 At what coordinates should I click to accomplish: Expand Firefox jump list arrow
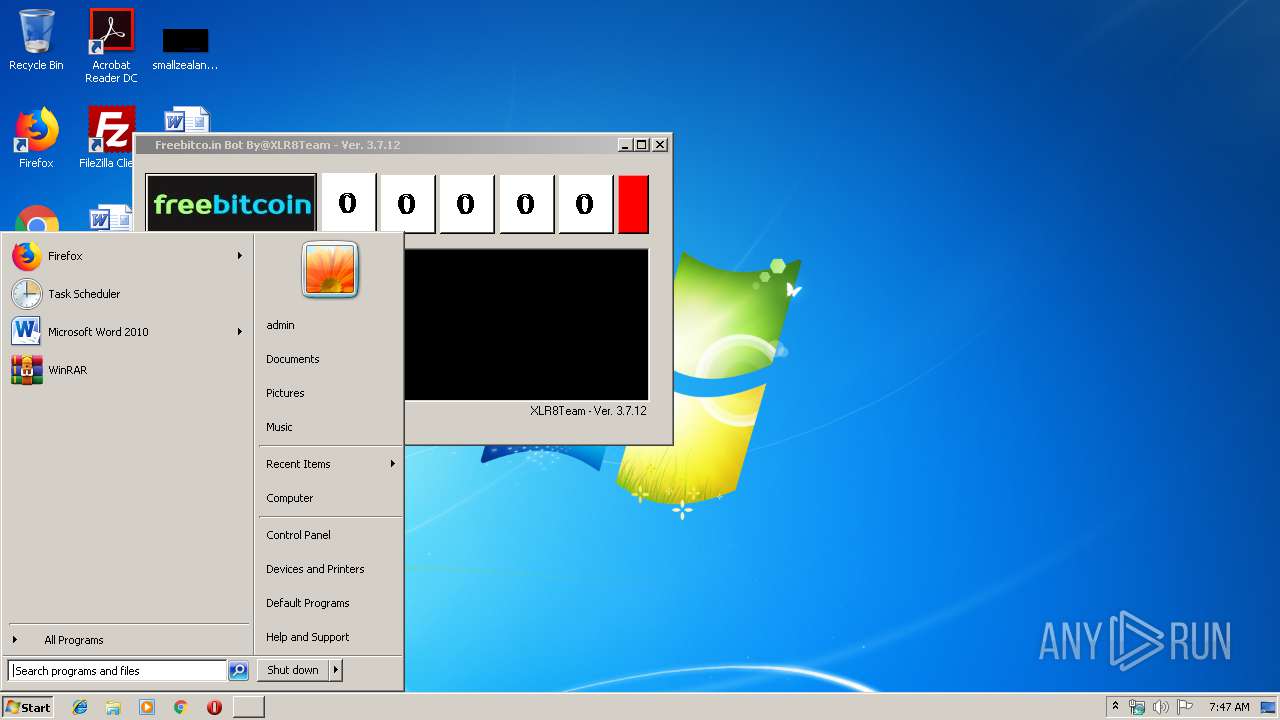coord(240,256)
